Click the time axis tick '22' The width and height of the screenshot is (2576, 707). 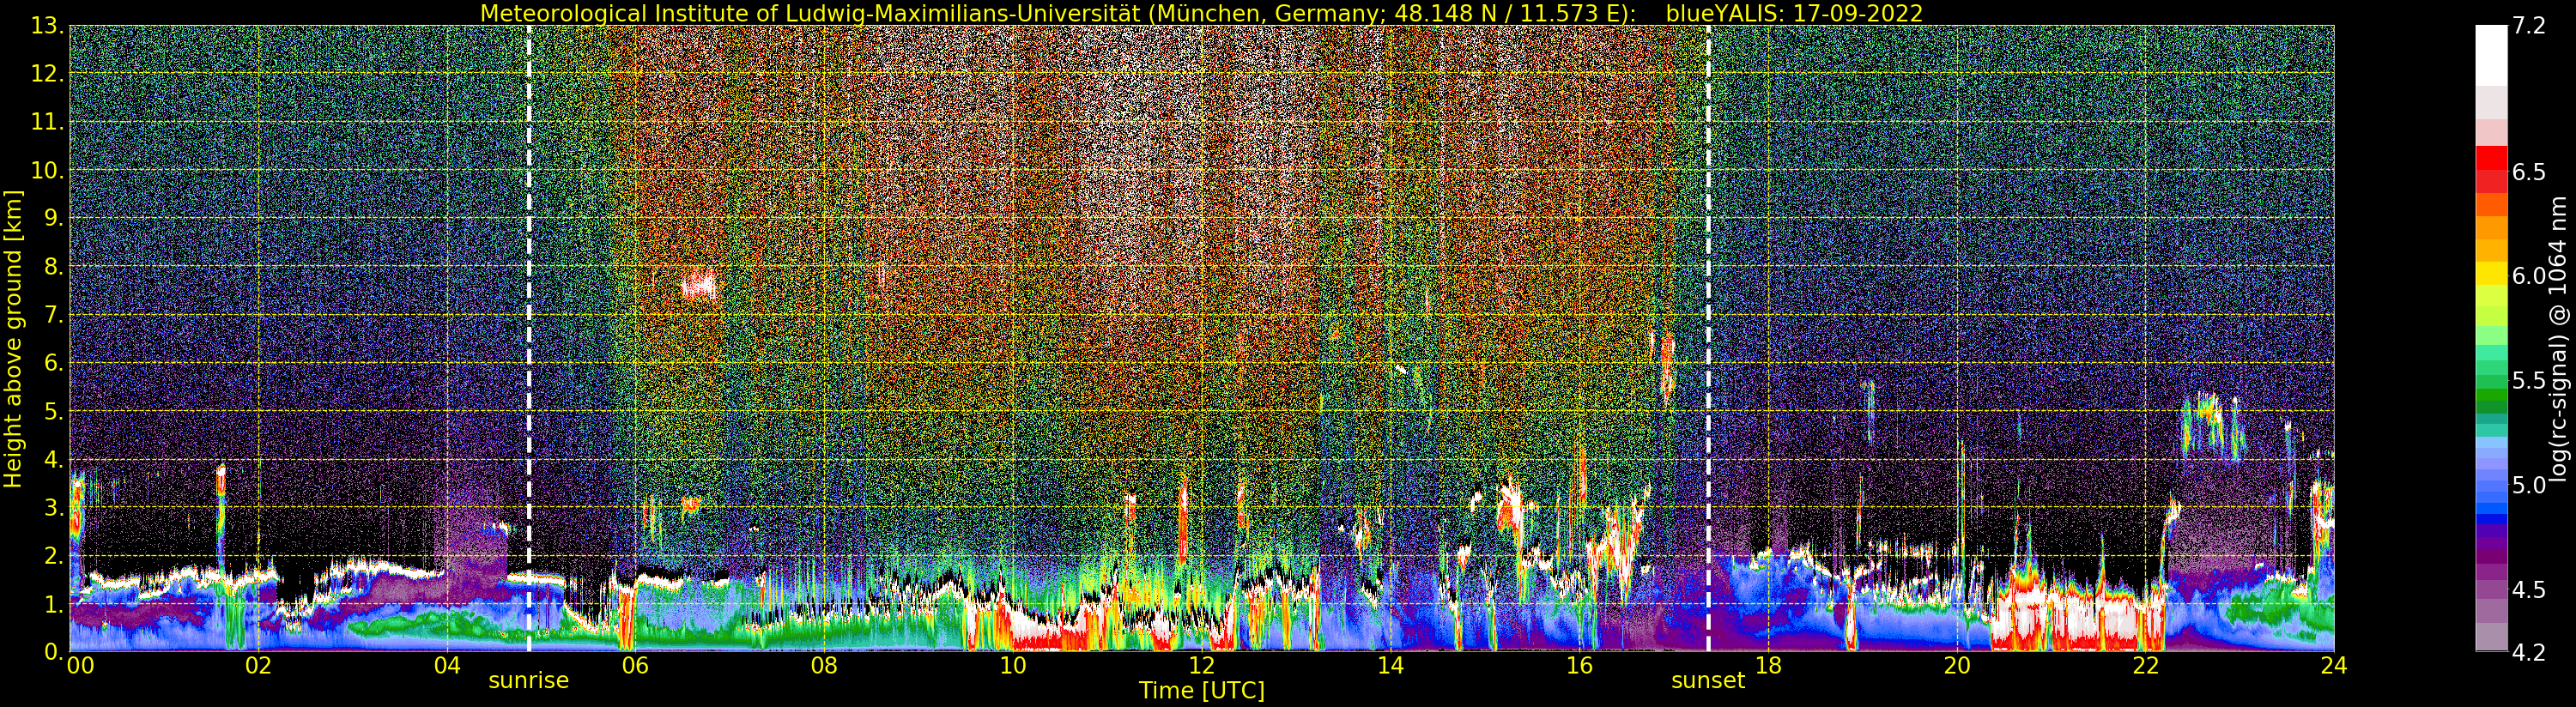click(2146, 665)
